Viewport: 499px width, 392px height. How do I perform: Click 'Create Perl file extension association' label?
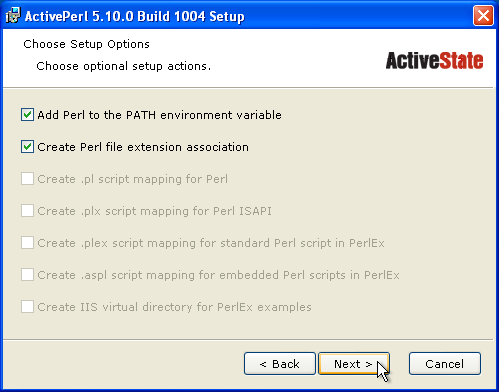coord(143,147)
